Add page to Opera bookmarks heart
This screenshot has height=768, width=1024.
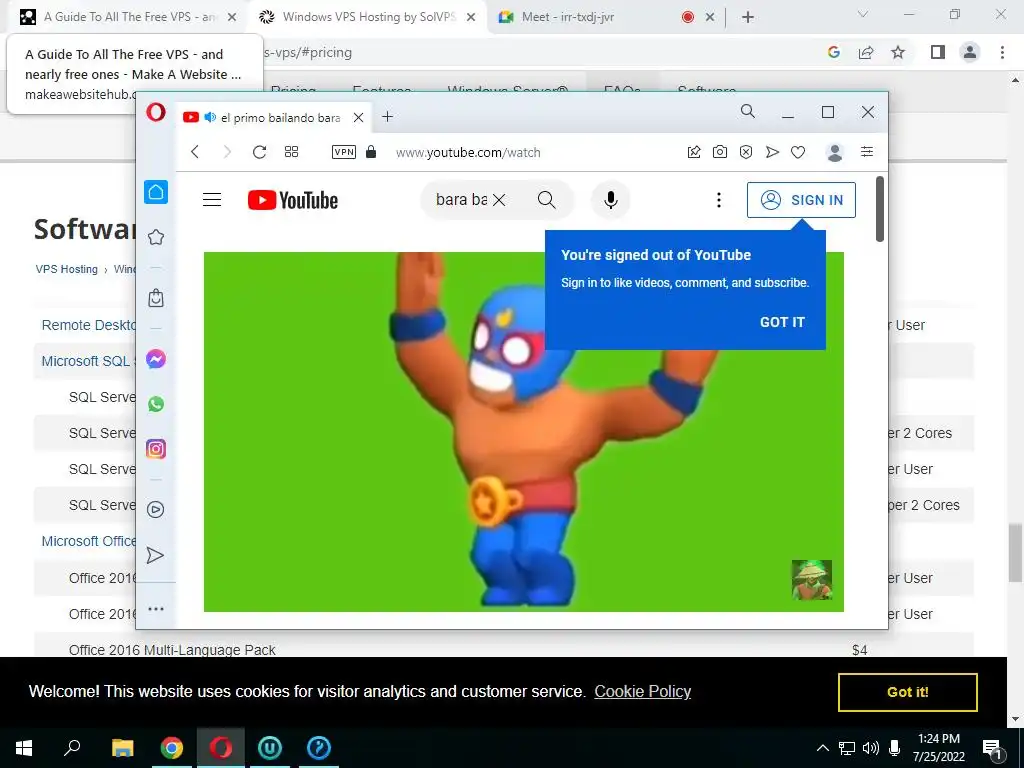(x=798, y=152)
